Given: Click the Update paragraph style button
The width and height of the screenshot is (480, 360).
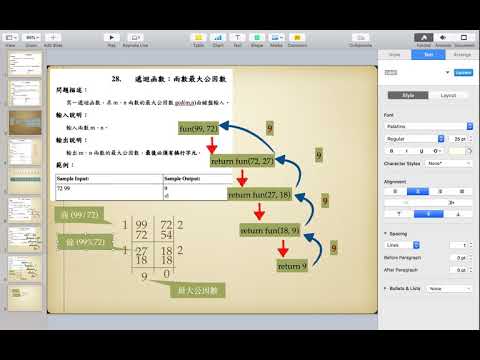Looking at the screenshot, I should [463, 73].
